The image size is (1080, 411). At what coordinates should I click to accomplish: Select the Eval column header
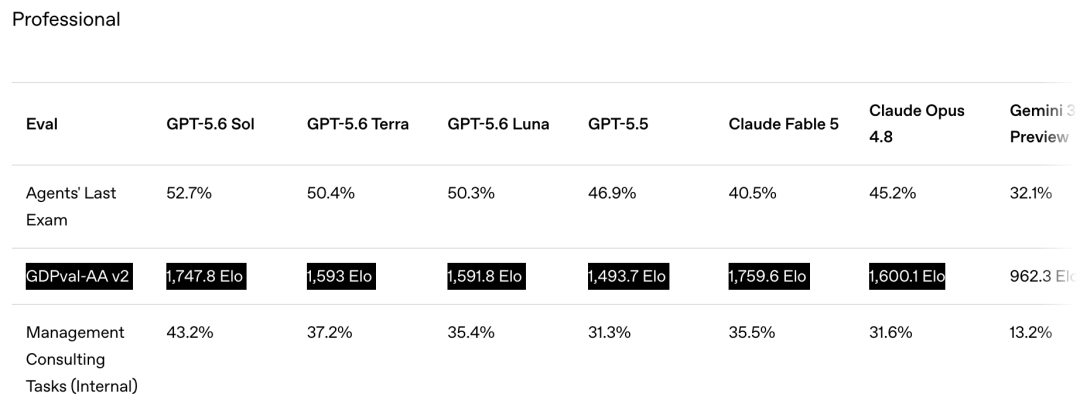[41, 124]
